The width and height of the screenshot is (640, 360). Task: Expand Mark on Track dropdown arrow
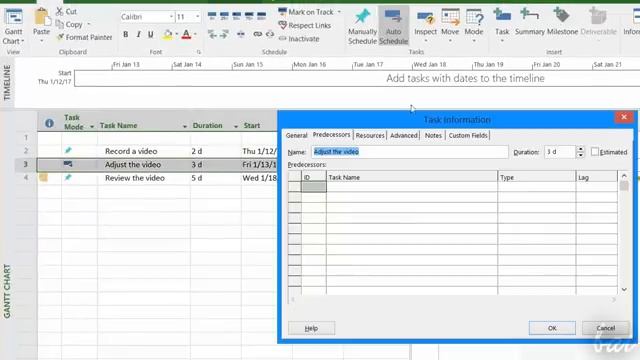point(339,12)
